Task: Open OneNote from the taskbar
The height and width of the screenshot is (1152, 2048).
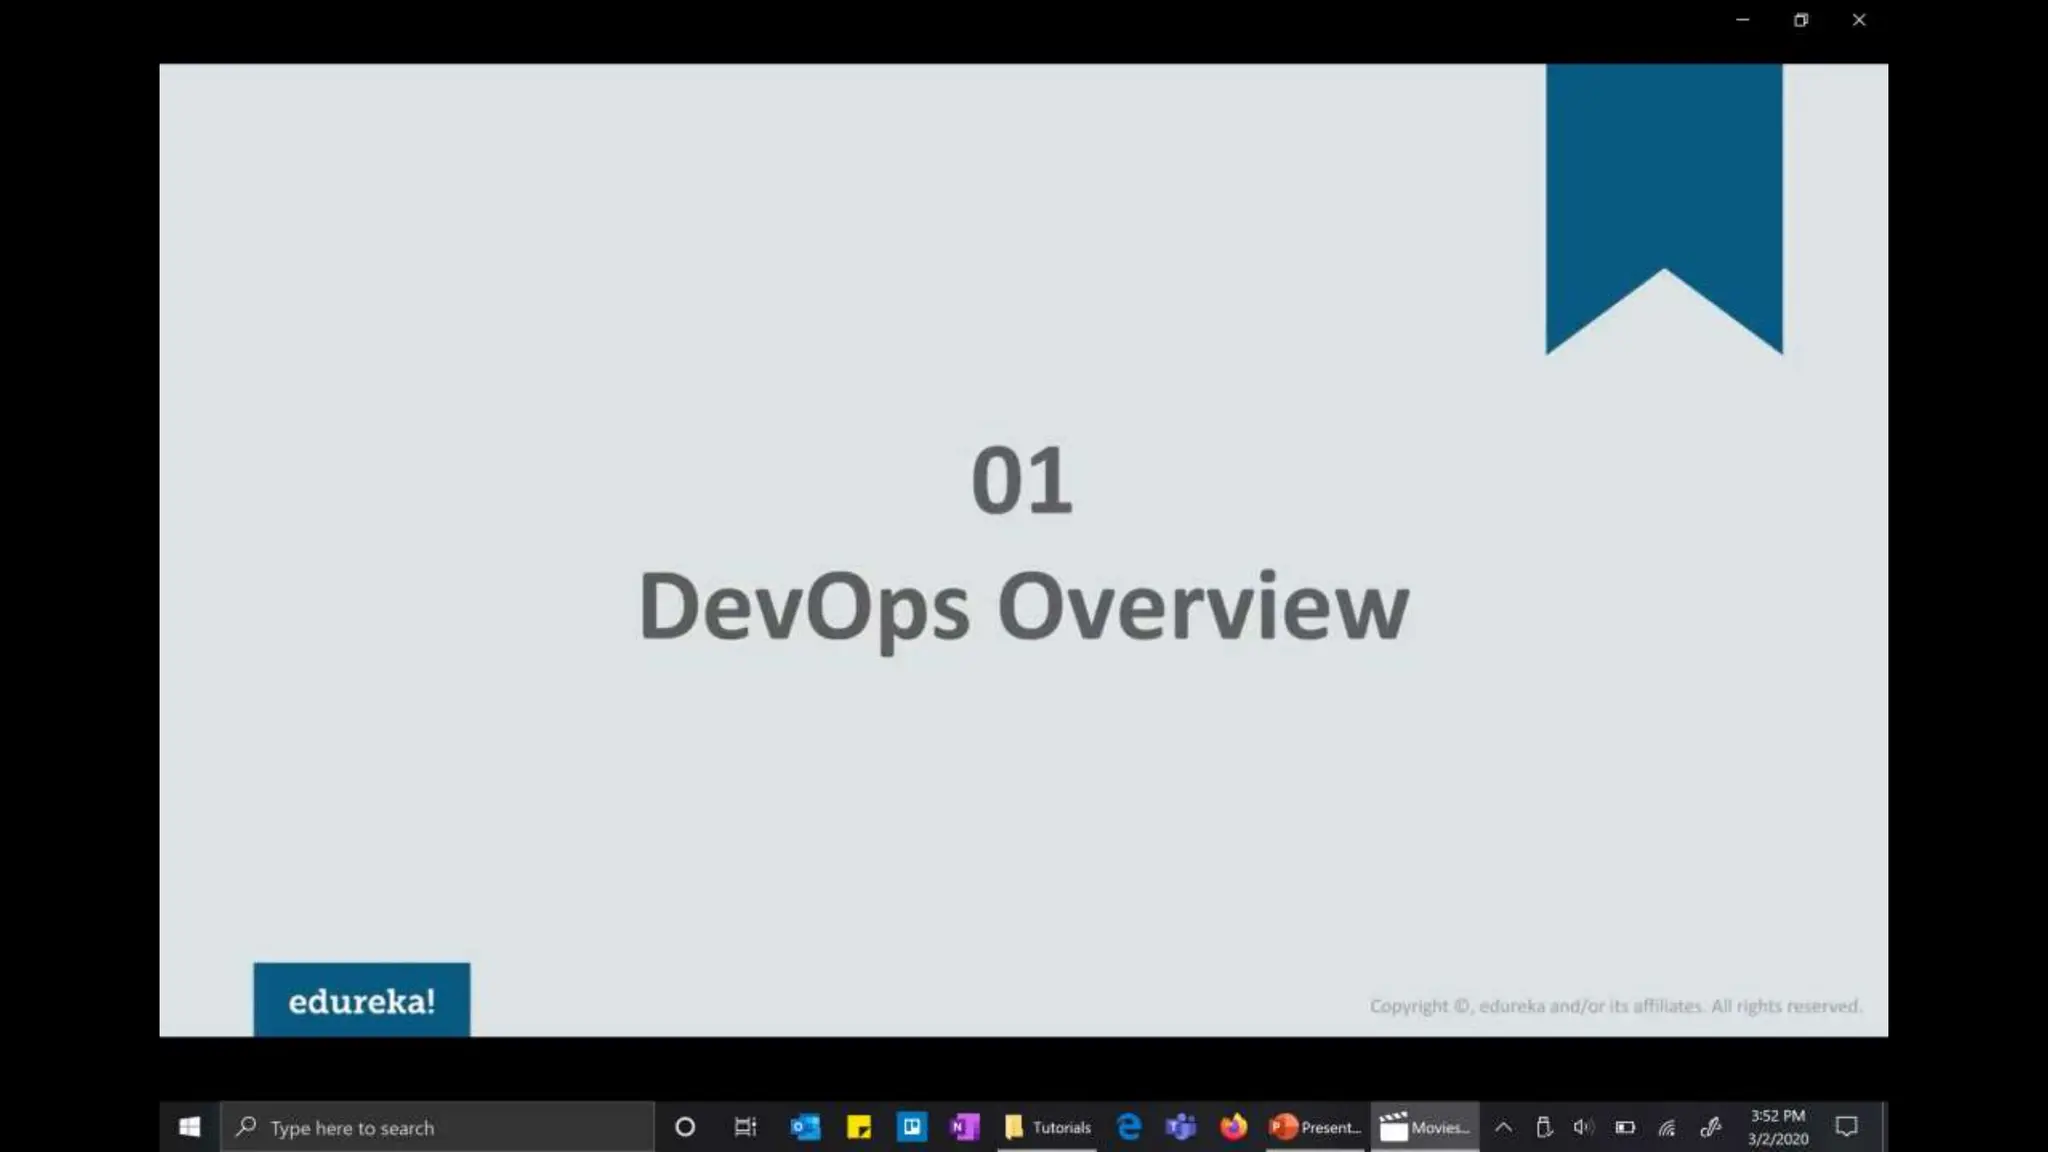Action: [x=964, y=1127]
